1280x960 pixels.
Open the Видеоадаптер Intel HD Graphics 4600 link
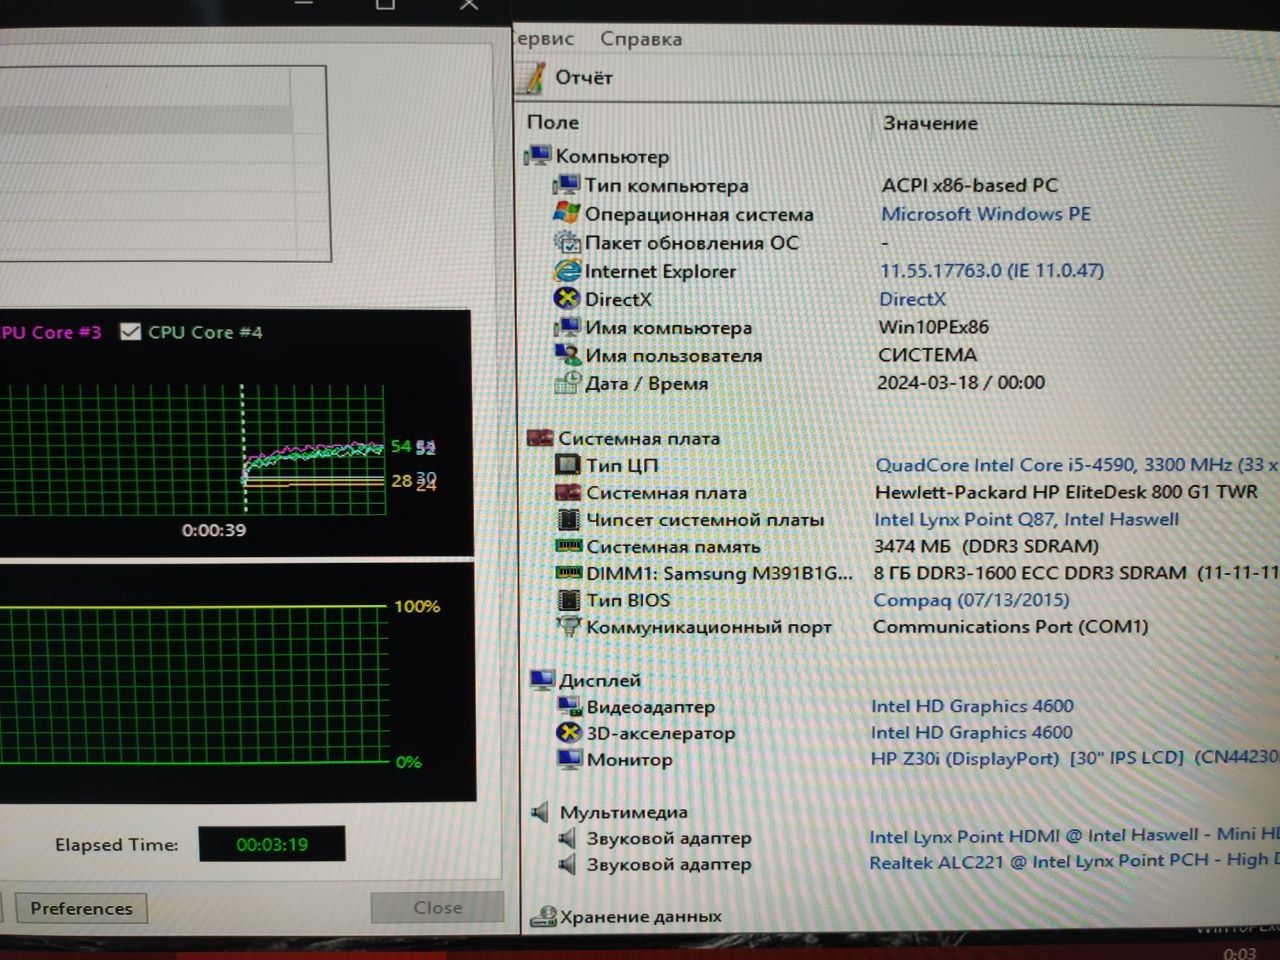(x=972, y=705)
